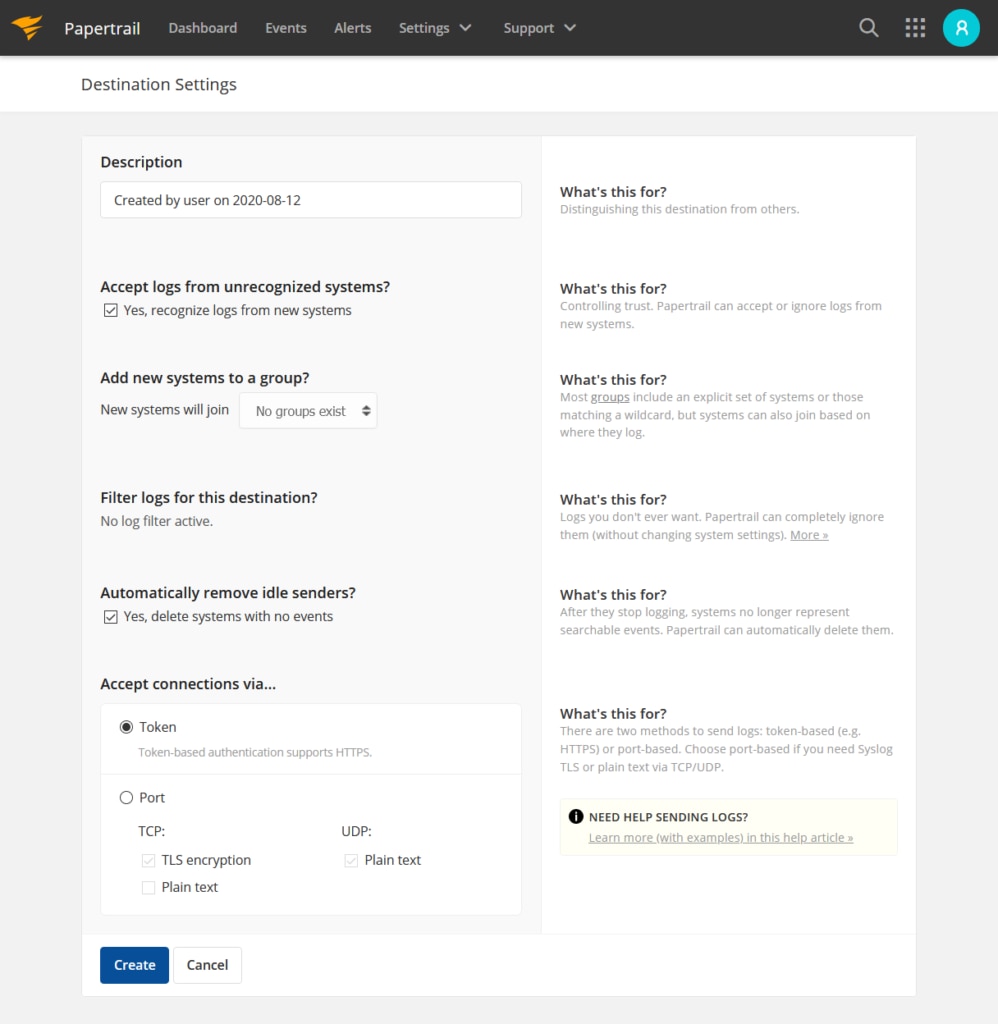Follow the 'groups' help link
The image size is (998, 1024).
pyautogui.click(x=610, y=397)
